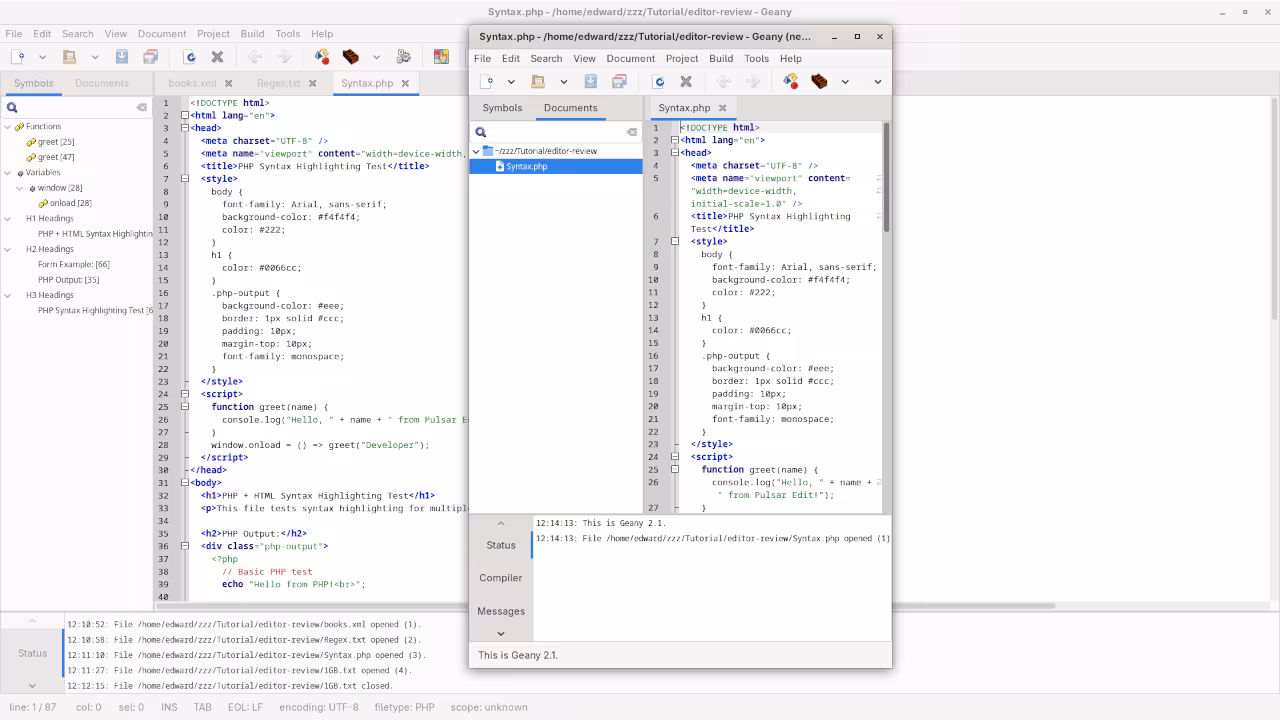Image resolution: width=1280 pixels, height=720 pixels.
Task: Open the Compiler tab in front window message panel
Action: coord(500,578)
